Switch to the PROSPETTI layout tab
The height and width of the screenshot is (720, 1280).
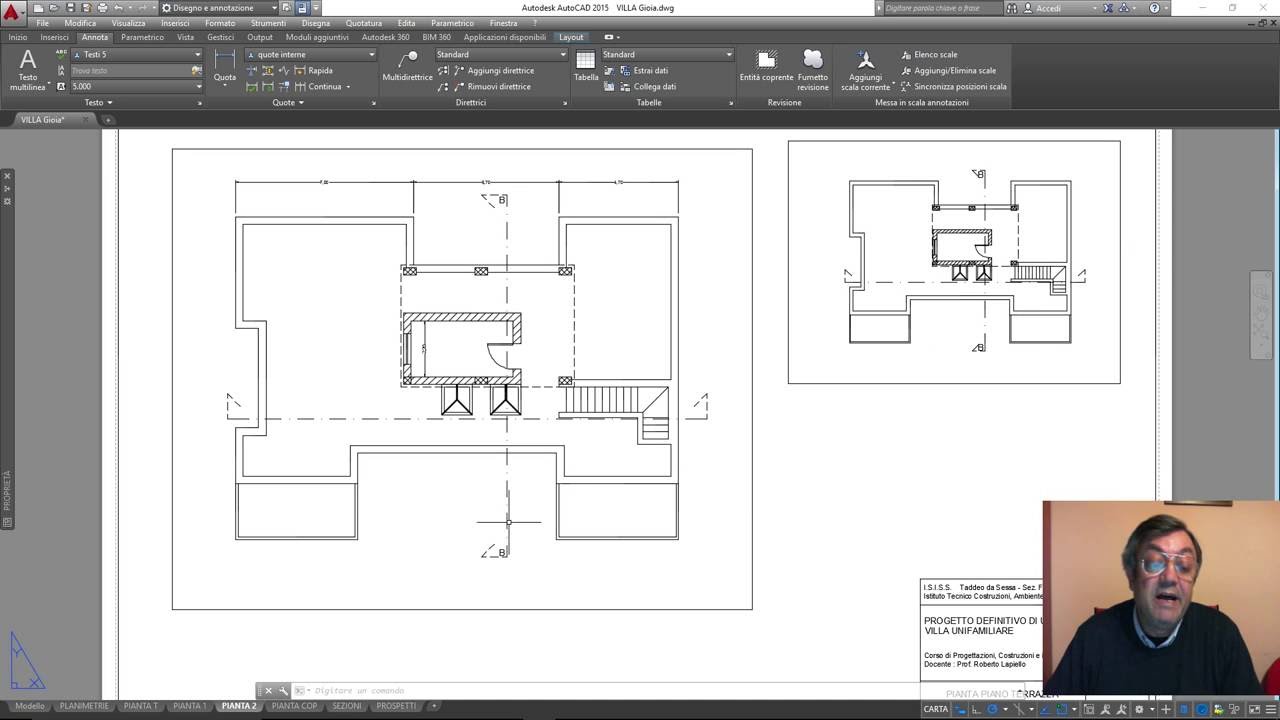point(396,706)
